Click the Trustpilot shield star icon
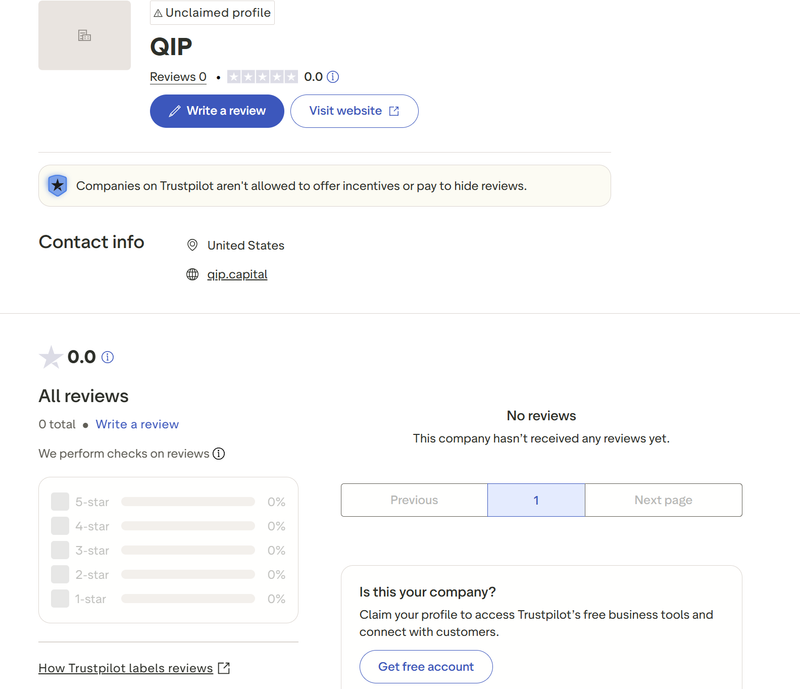Screen dimensions: 800x689 (x=58, y=185)
